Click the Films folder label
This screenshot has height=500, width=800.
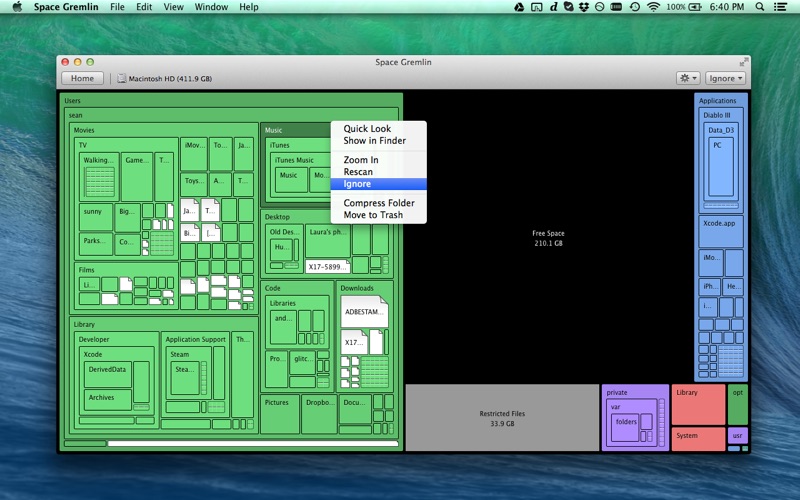86,270
